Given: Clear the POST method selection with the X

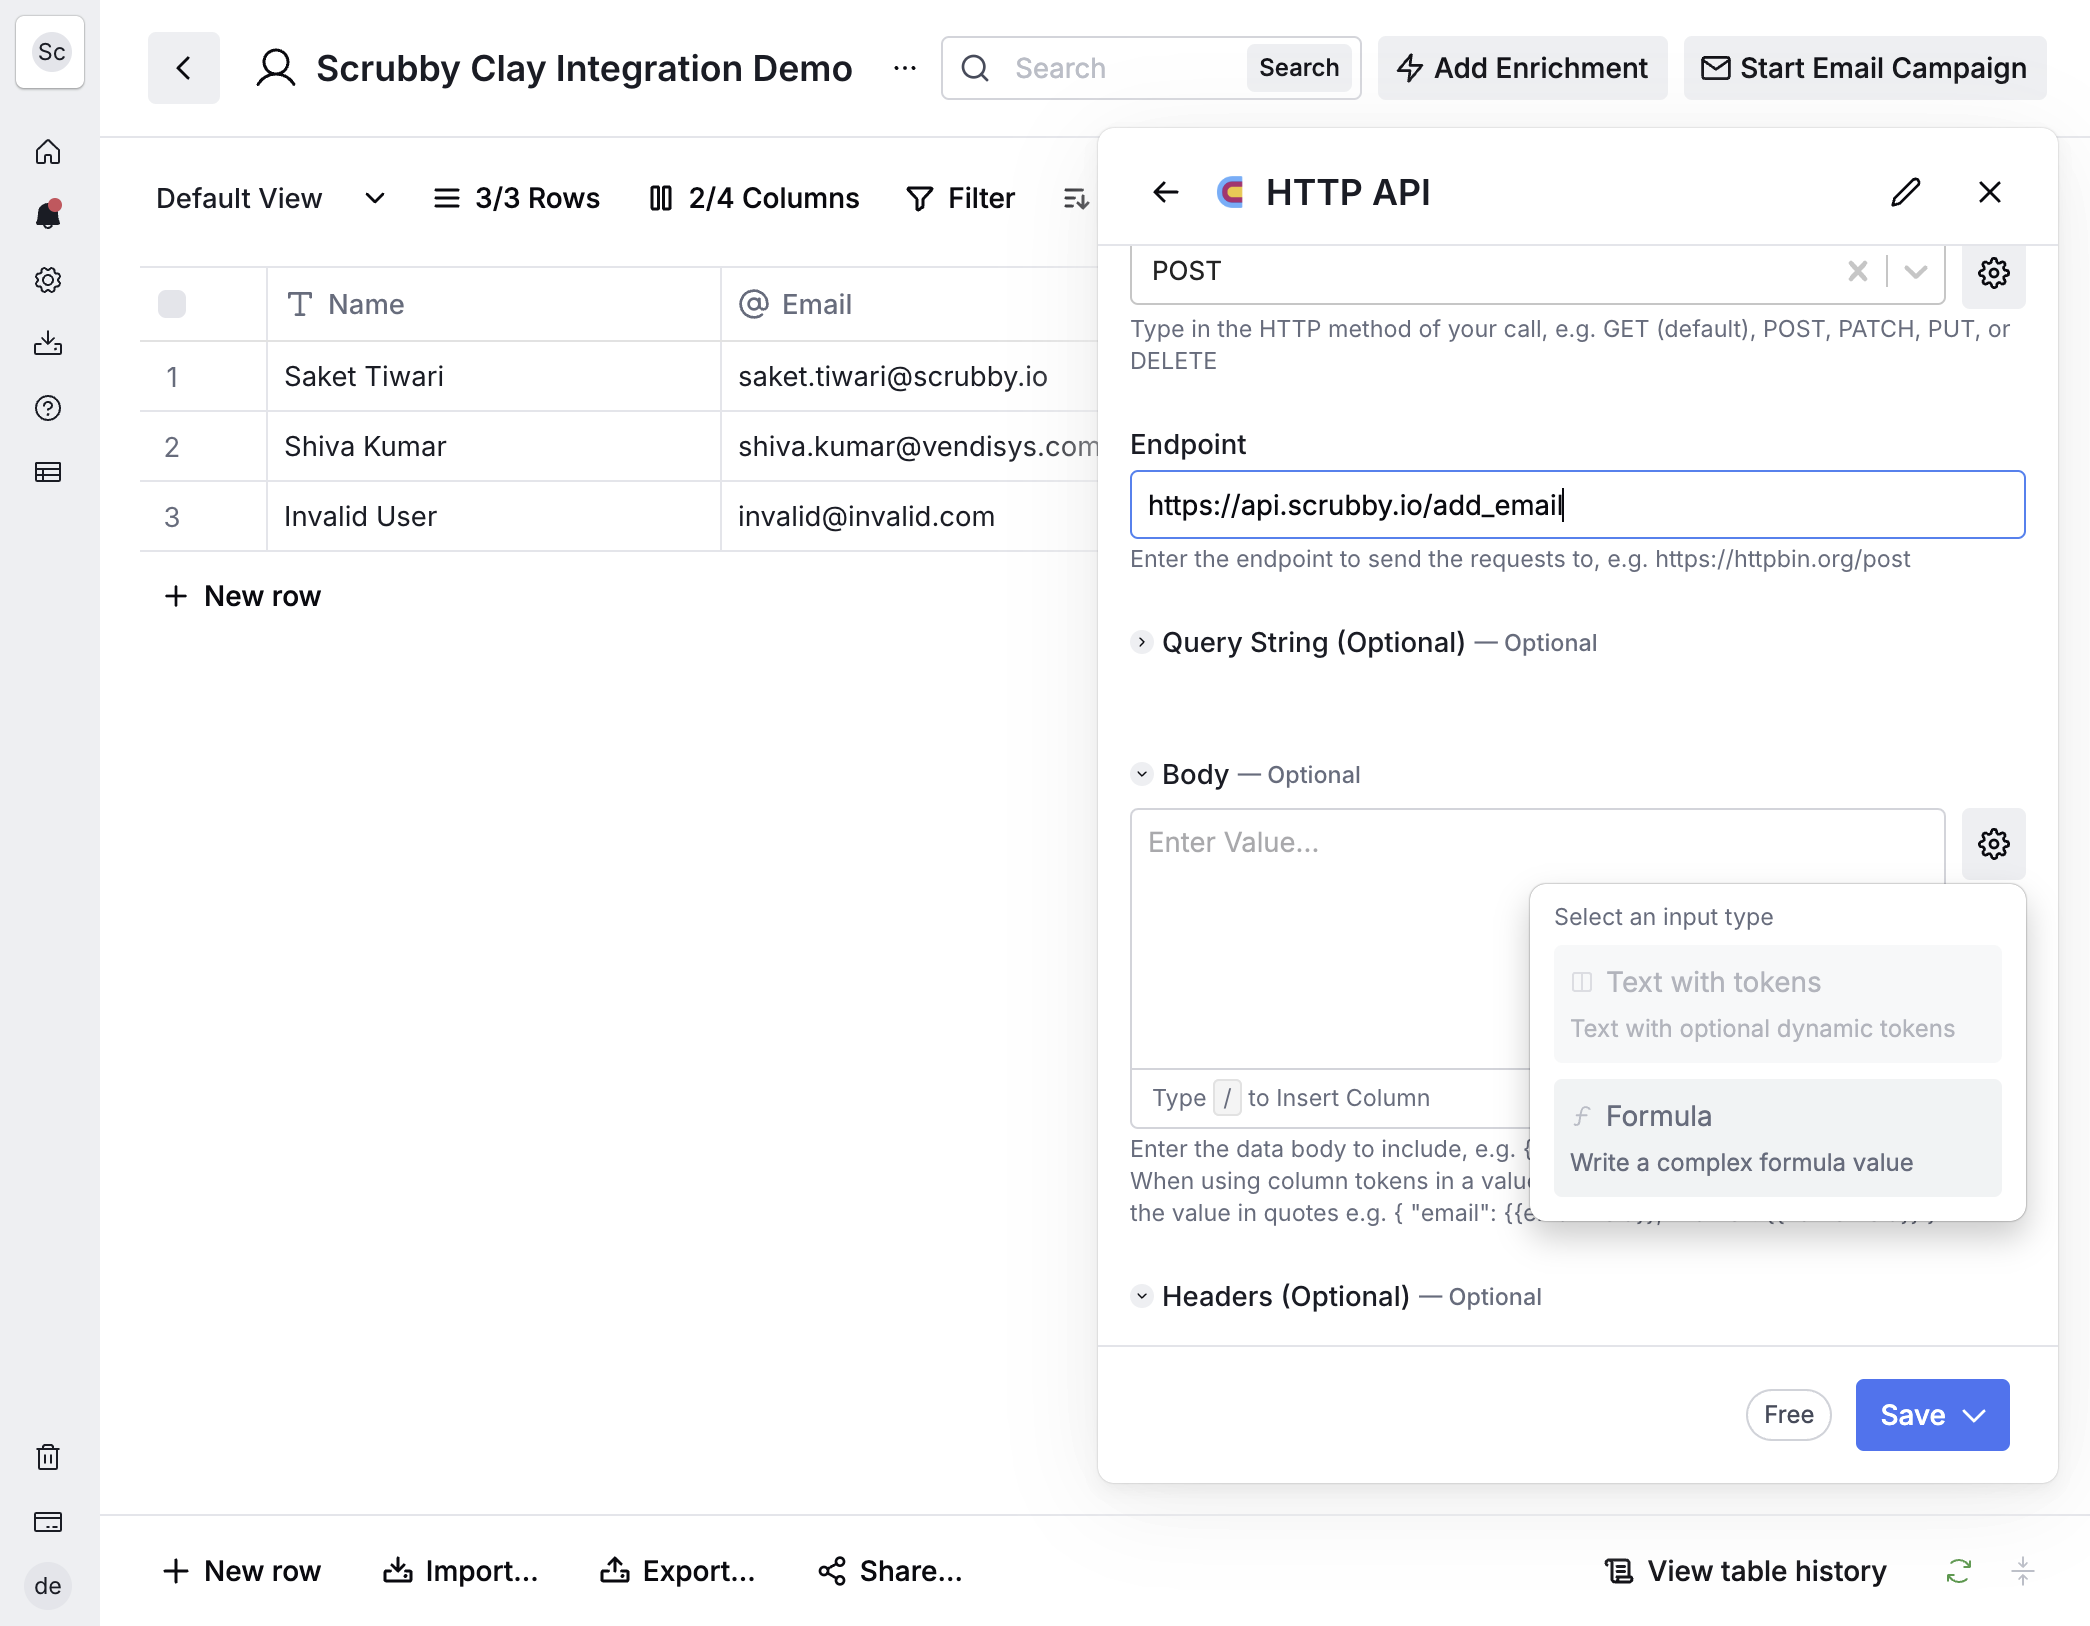Looking at the screenshot, I should coord(1858,271).
